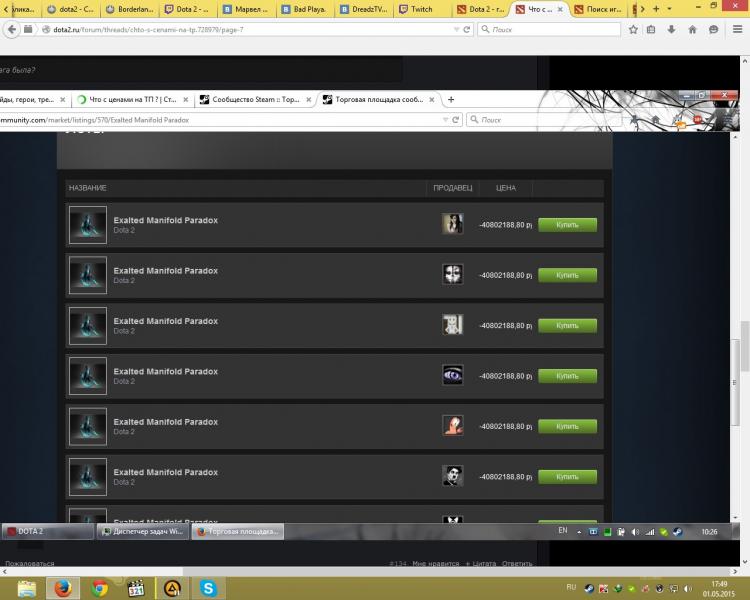Image resolution: width=750 pixels, height=600 pixels.
Task: Click the scroll-down arrow of the page scrollbar
Action: coord(745,563)
